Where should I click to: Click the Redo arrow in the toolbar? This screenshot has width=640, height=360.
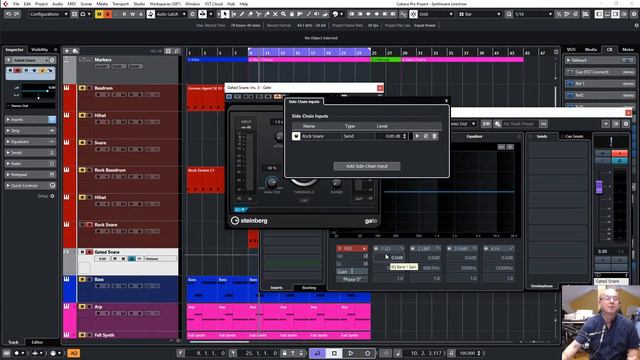coord(16,14)
